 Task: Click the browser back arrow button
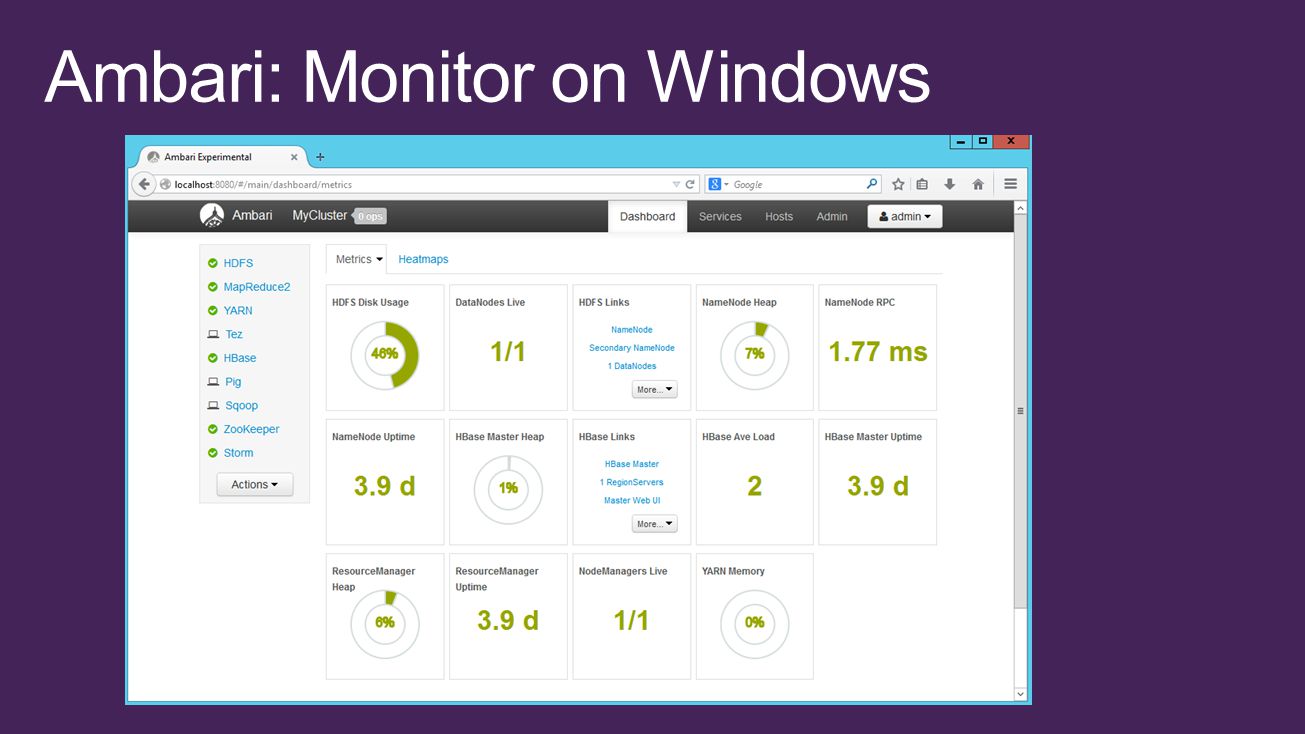(x=144, y=184)
